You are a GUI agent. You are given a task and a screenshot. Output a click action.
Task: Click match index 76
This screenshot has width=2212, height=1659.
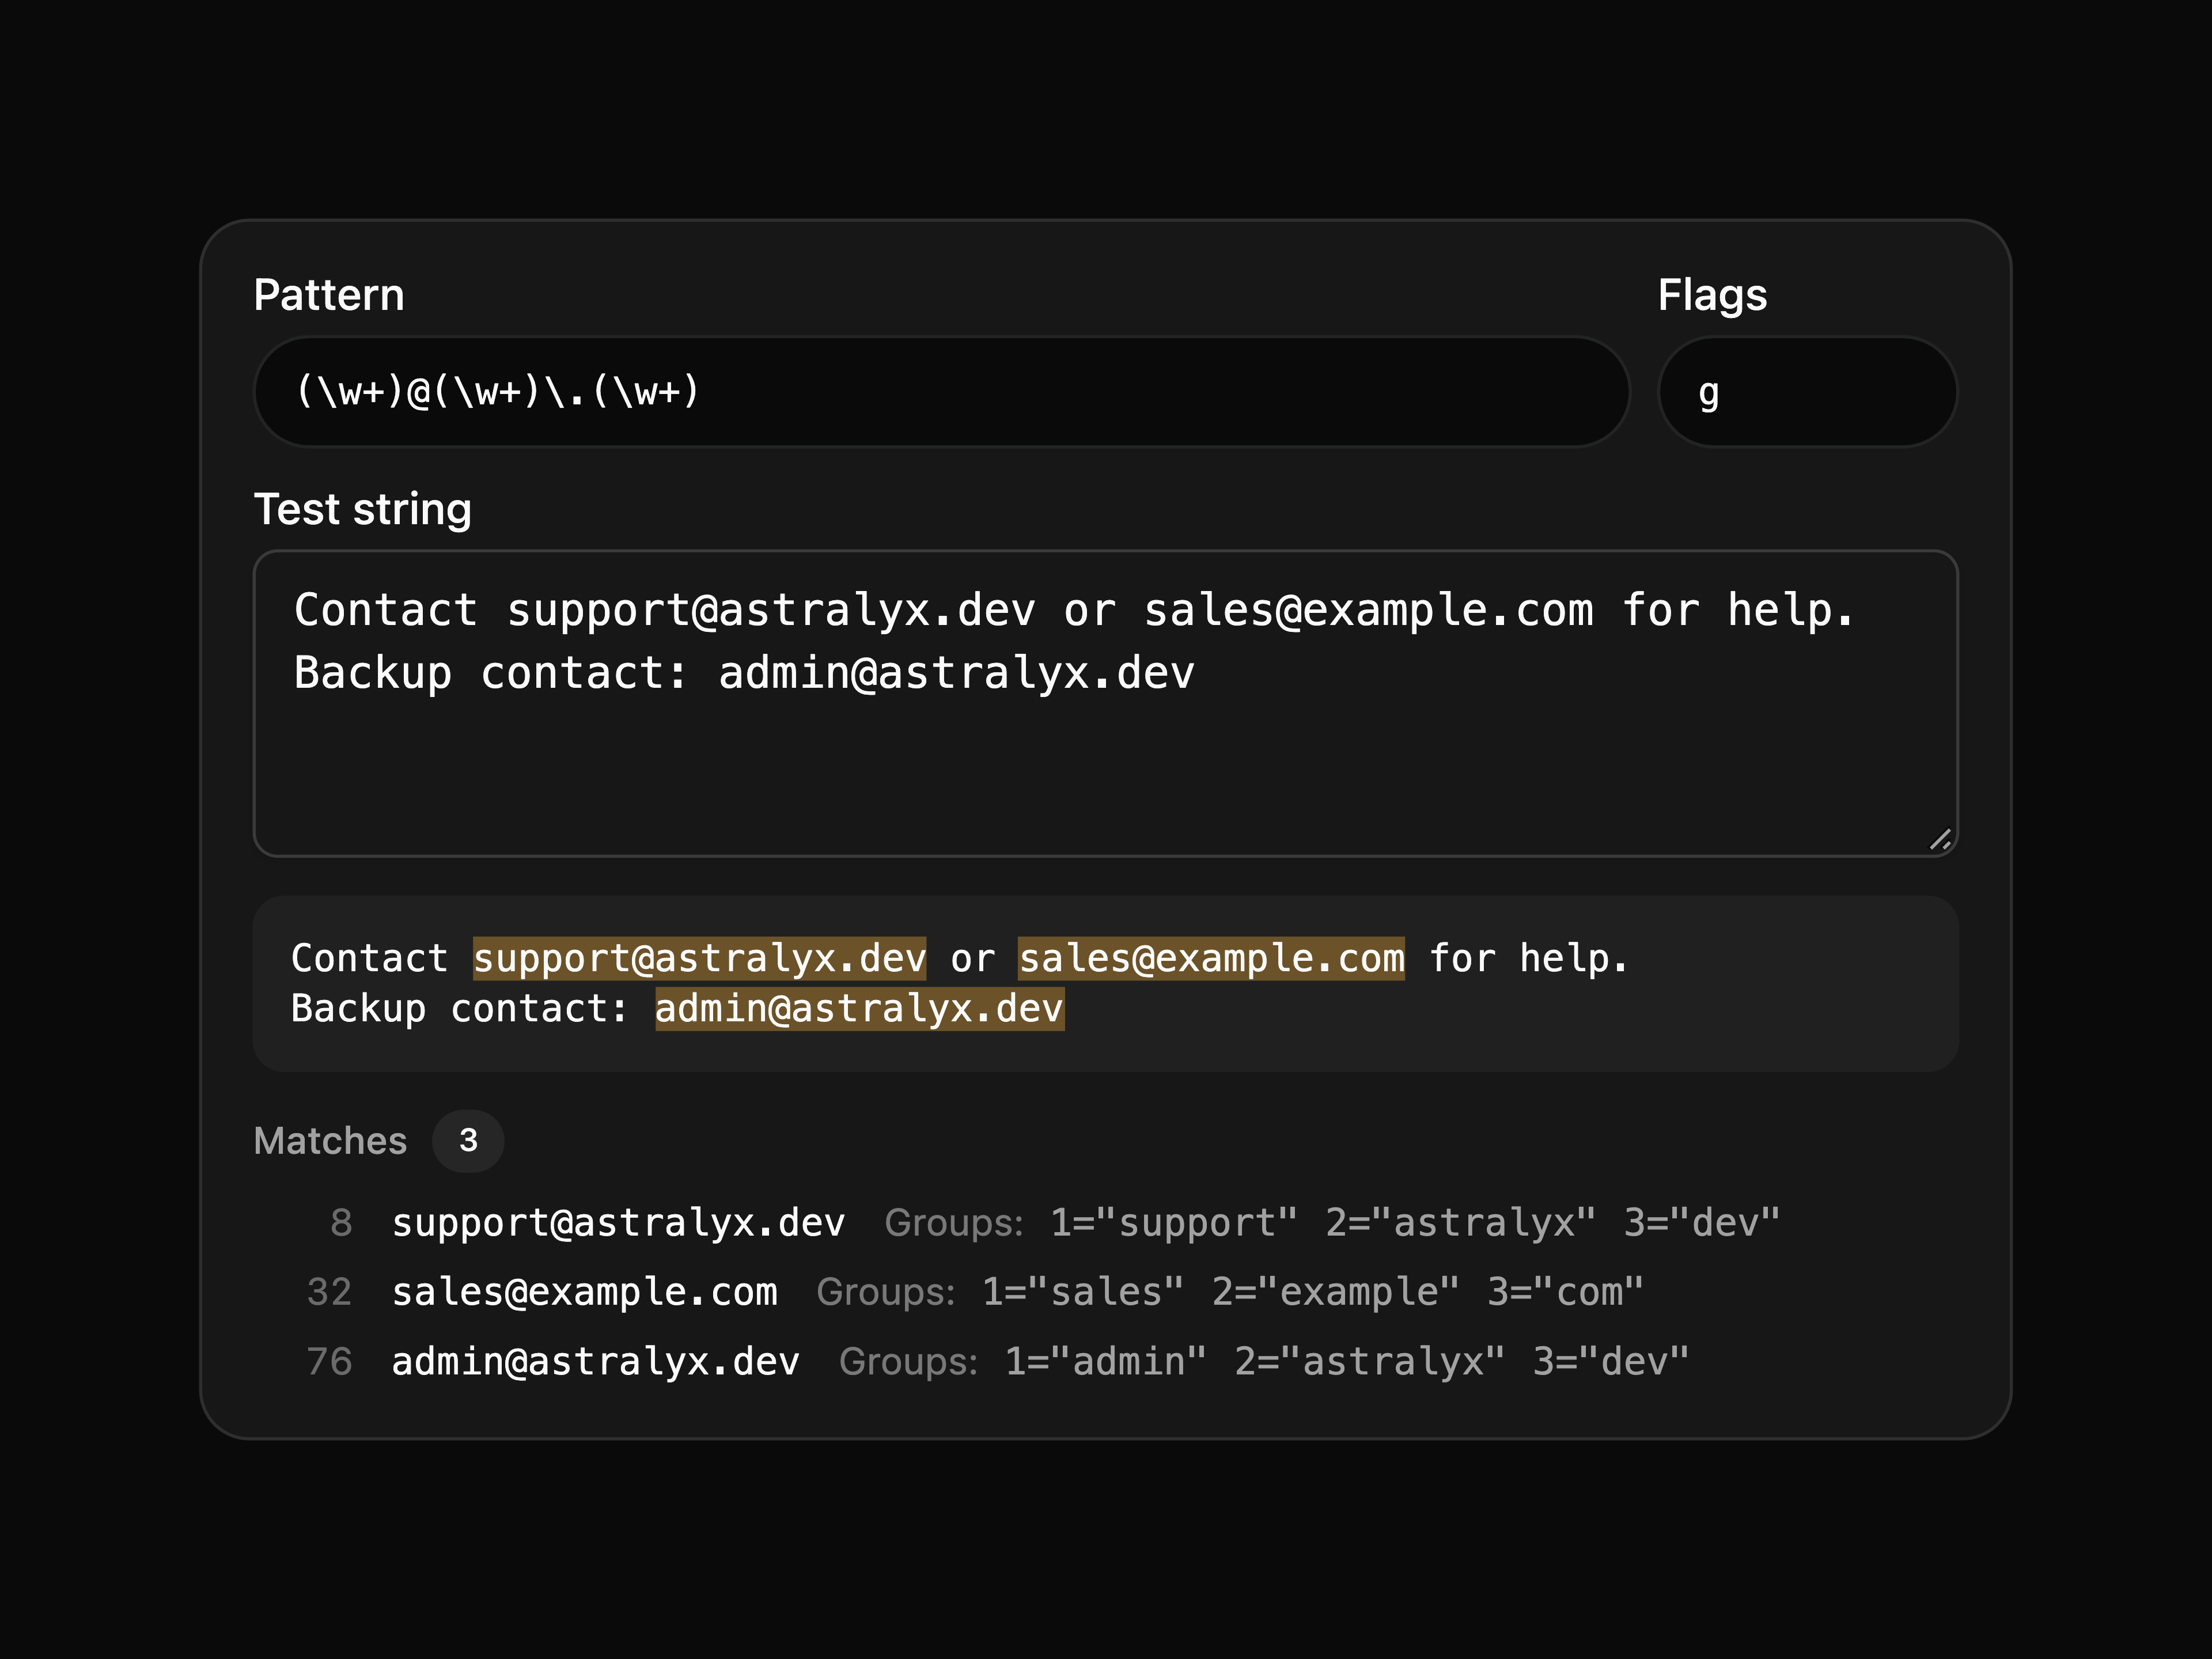[x=329, y=1361]
